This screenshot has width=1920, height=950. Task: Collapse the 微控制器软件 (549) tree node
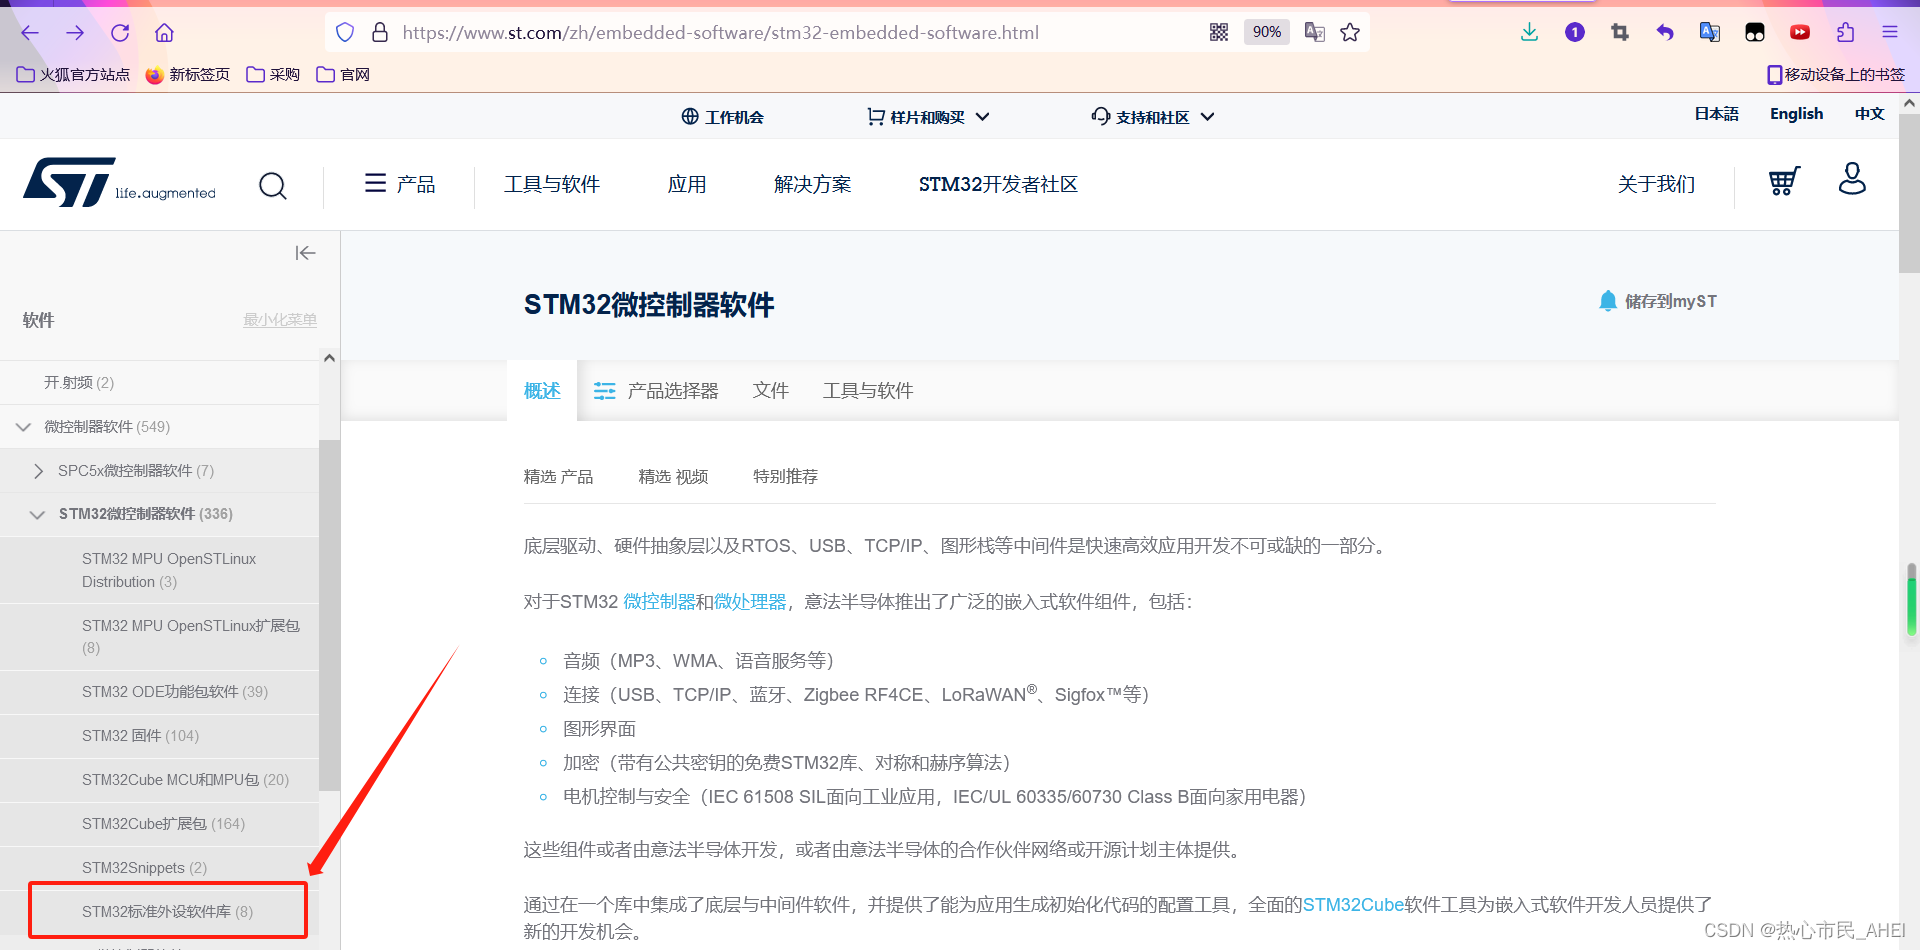(24, 427)
